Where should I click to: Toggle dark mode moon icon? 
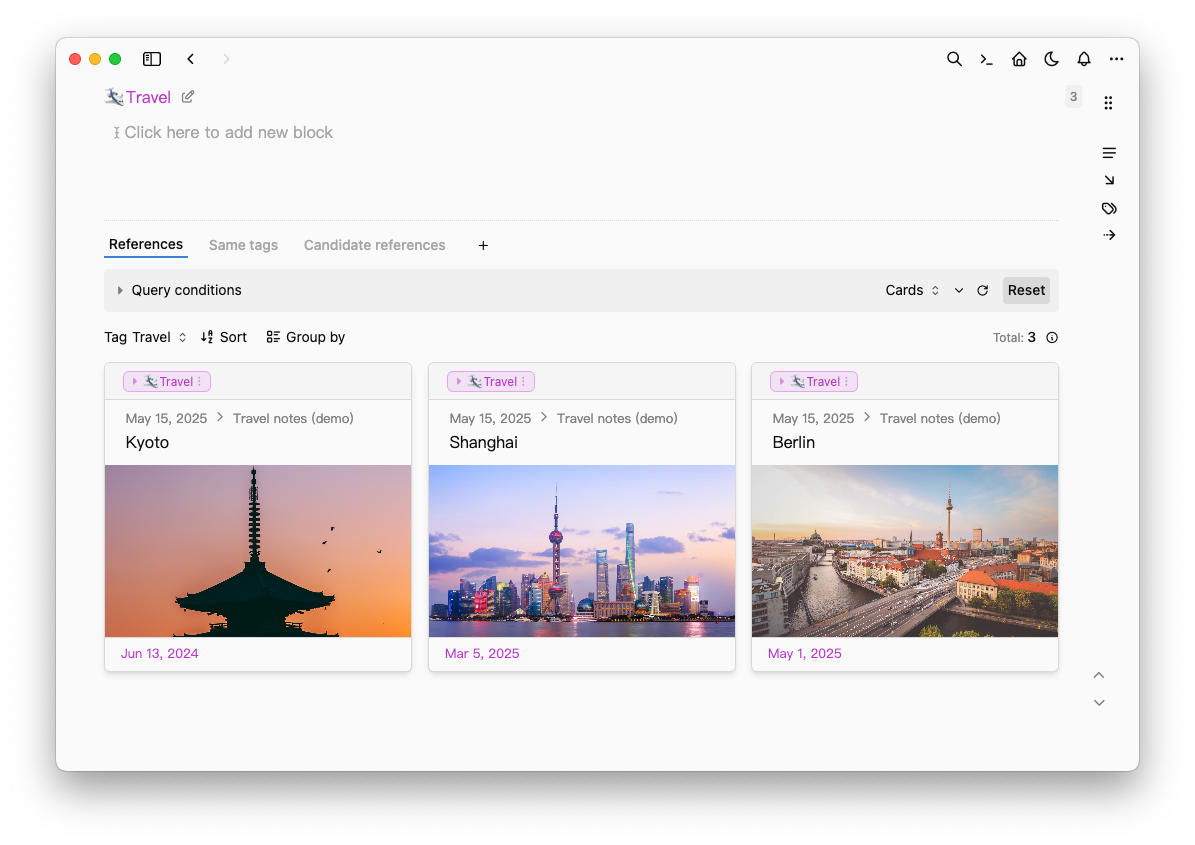point(1052,59)
